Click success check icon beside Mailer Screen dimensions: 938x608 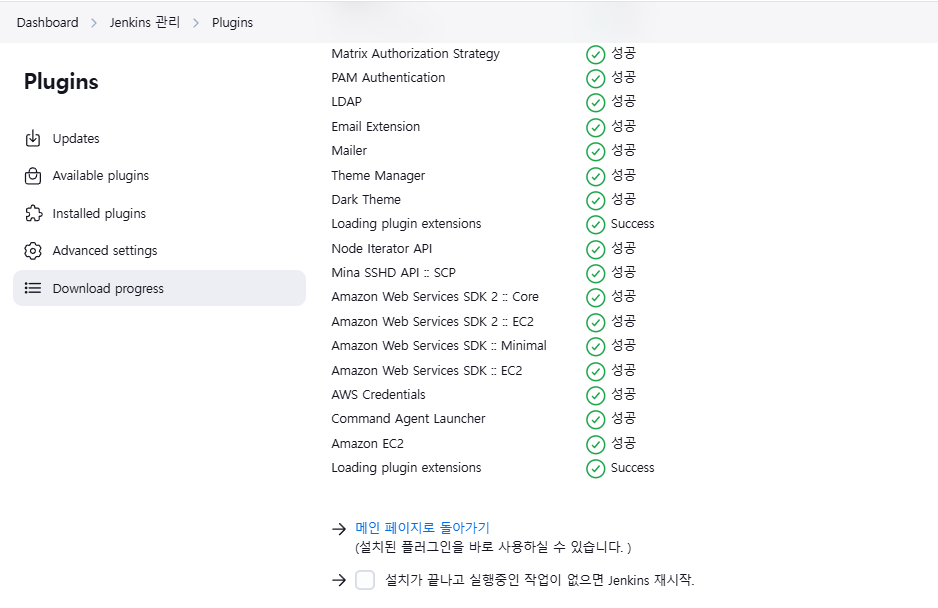pyautogui.click(x=595, y=151)
